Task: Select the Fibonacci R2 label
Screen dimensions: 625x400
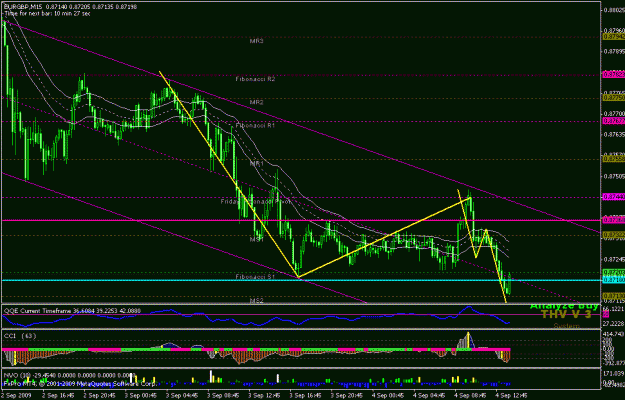Action: click(x=255, y=79)
